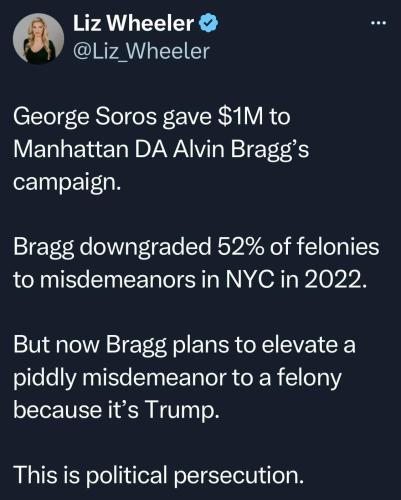Visit the @Liz_Wheeler handle link
This screenshot has width=401, height=500.
coord(141,52)
